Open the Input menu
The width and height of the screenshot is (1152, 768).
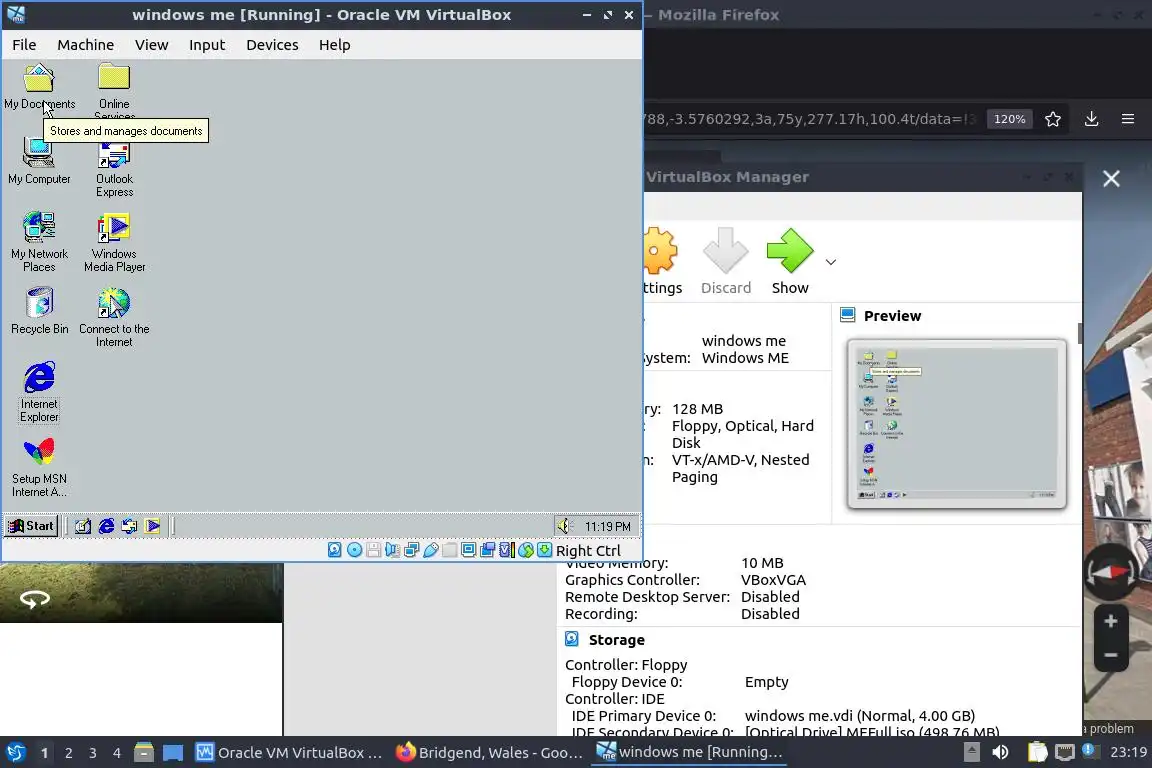[x=207, y=45]
